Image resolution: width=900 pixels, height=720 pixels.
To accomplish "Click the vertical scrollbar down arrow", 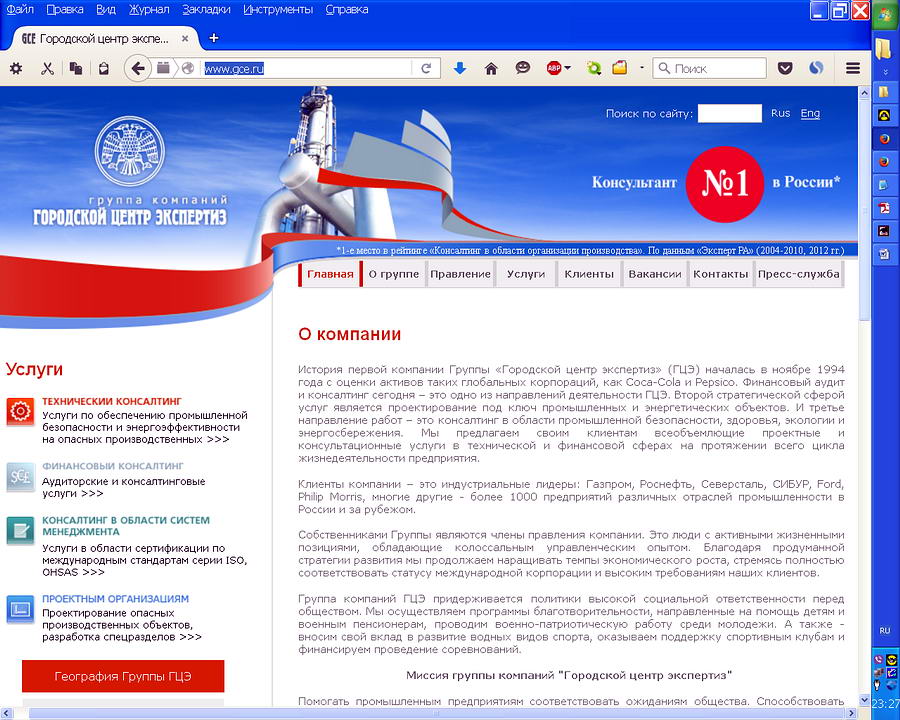I will 864,700.
